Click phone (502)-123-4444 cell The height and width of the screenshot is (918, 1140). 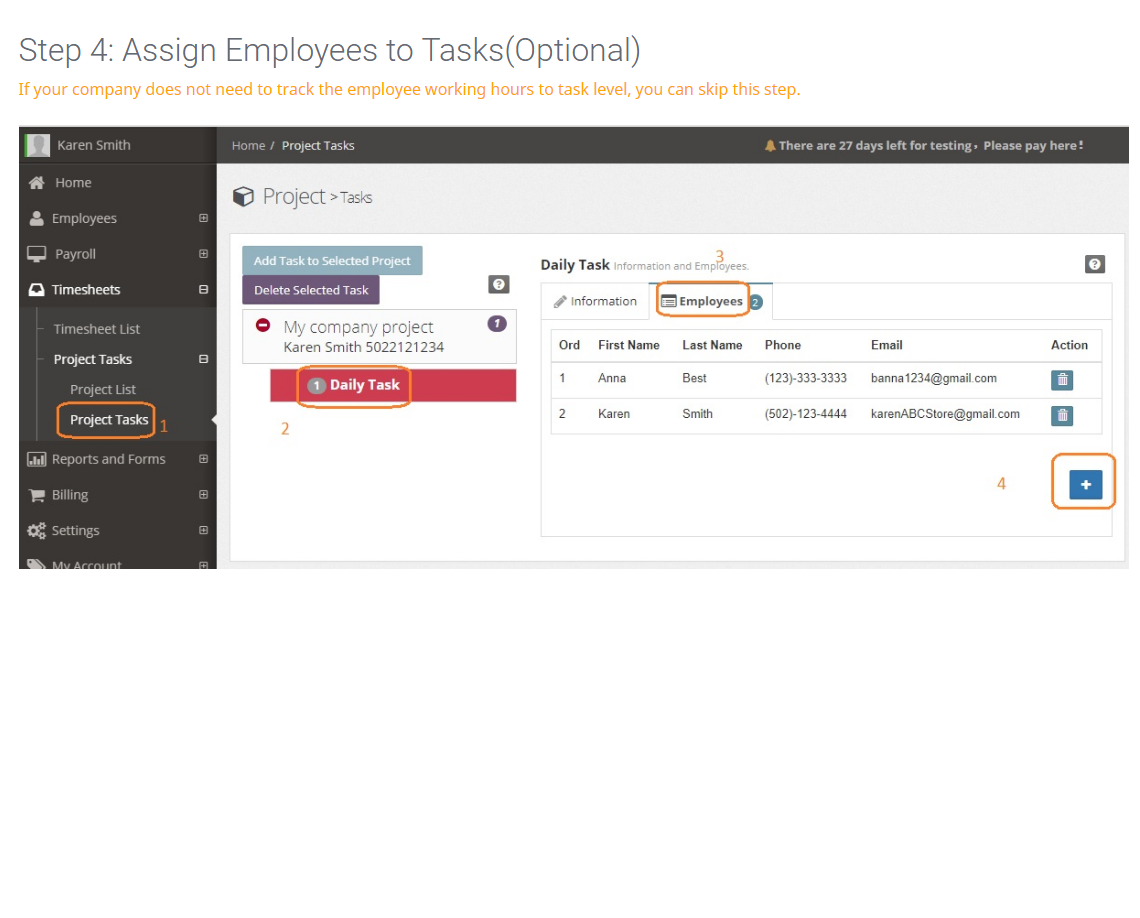point(806,414)
